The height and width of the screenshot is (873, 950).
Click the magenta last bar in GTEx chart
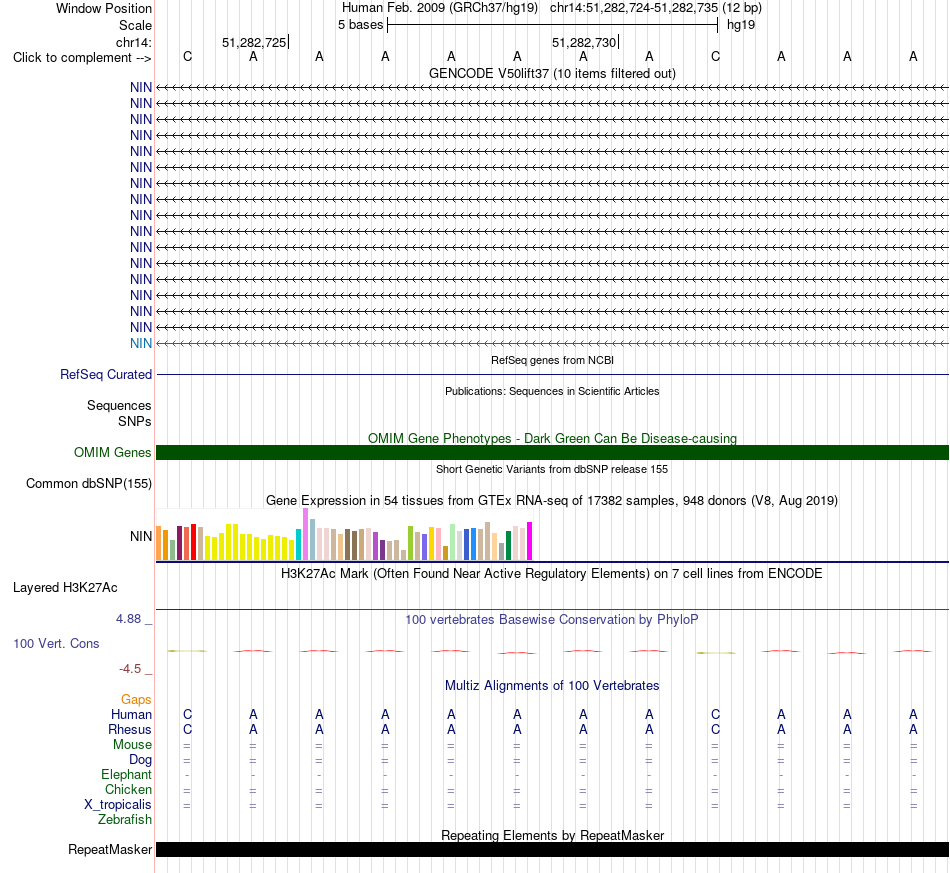tap(530, 541)
